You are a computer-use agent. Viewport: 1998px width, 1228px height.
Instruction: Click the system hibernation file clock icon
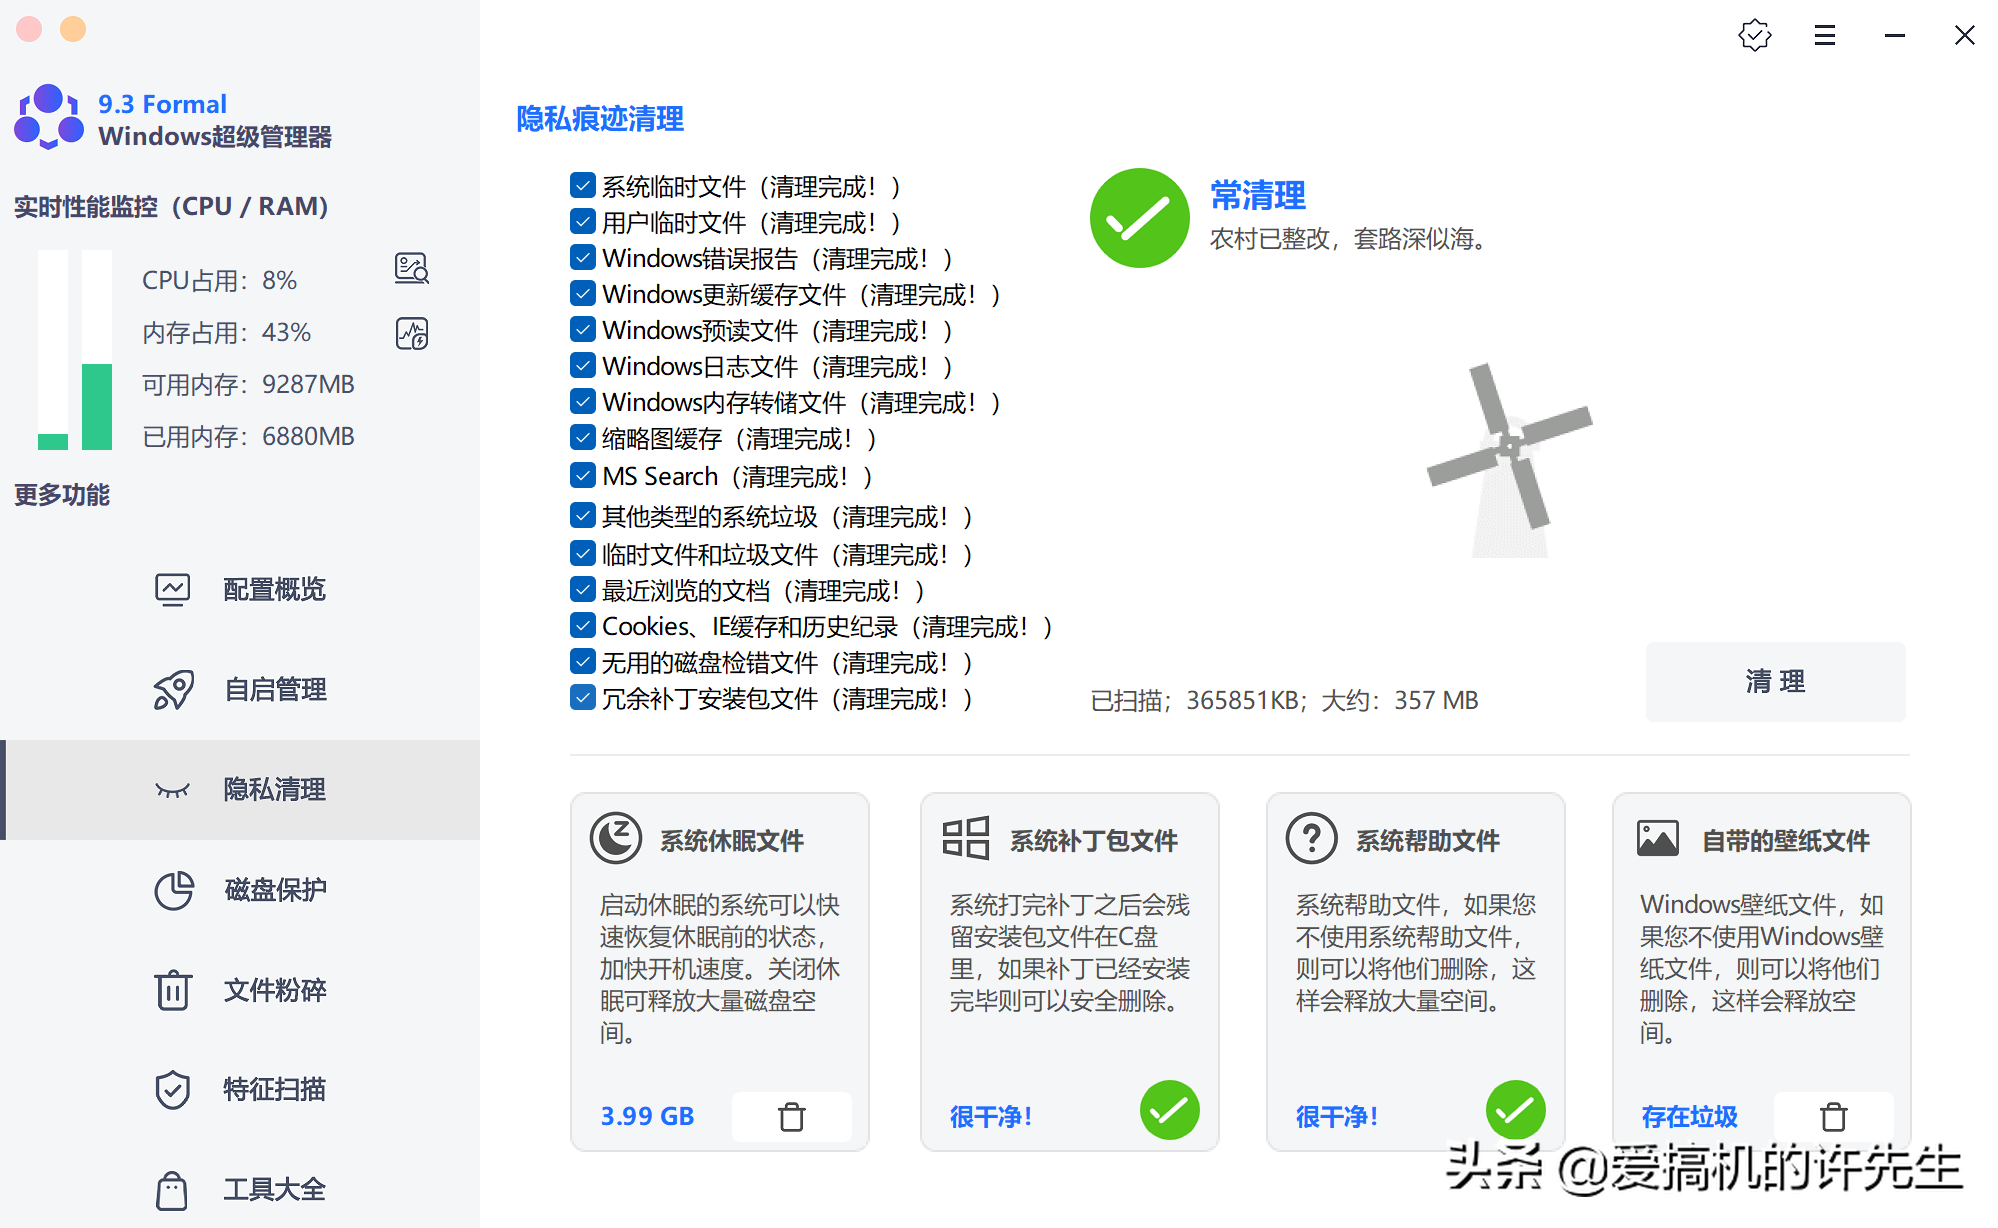pos(615,838)
